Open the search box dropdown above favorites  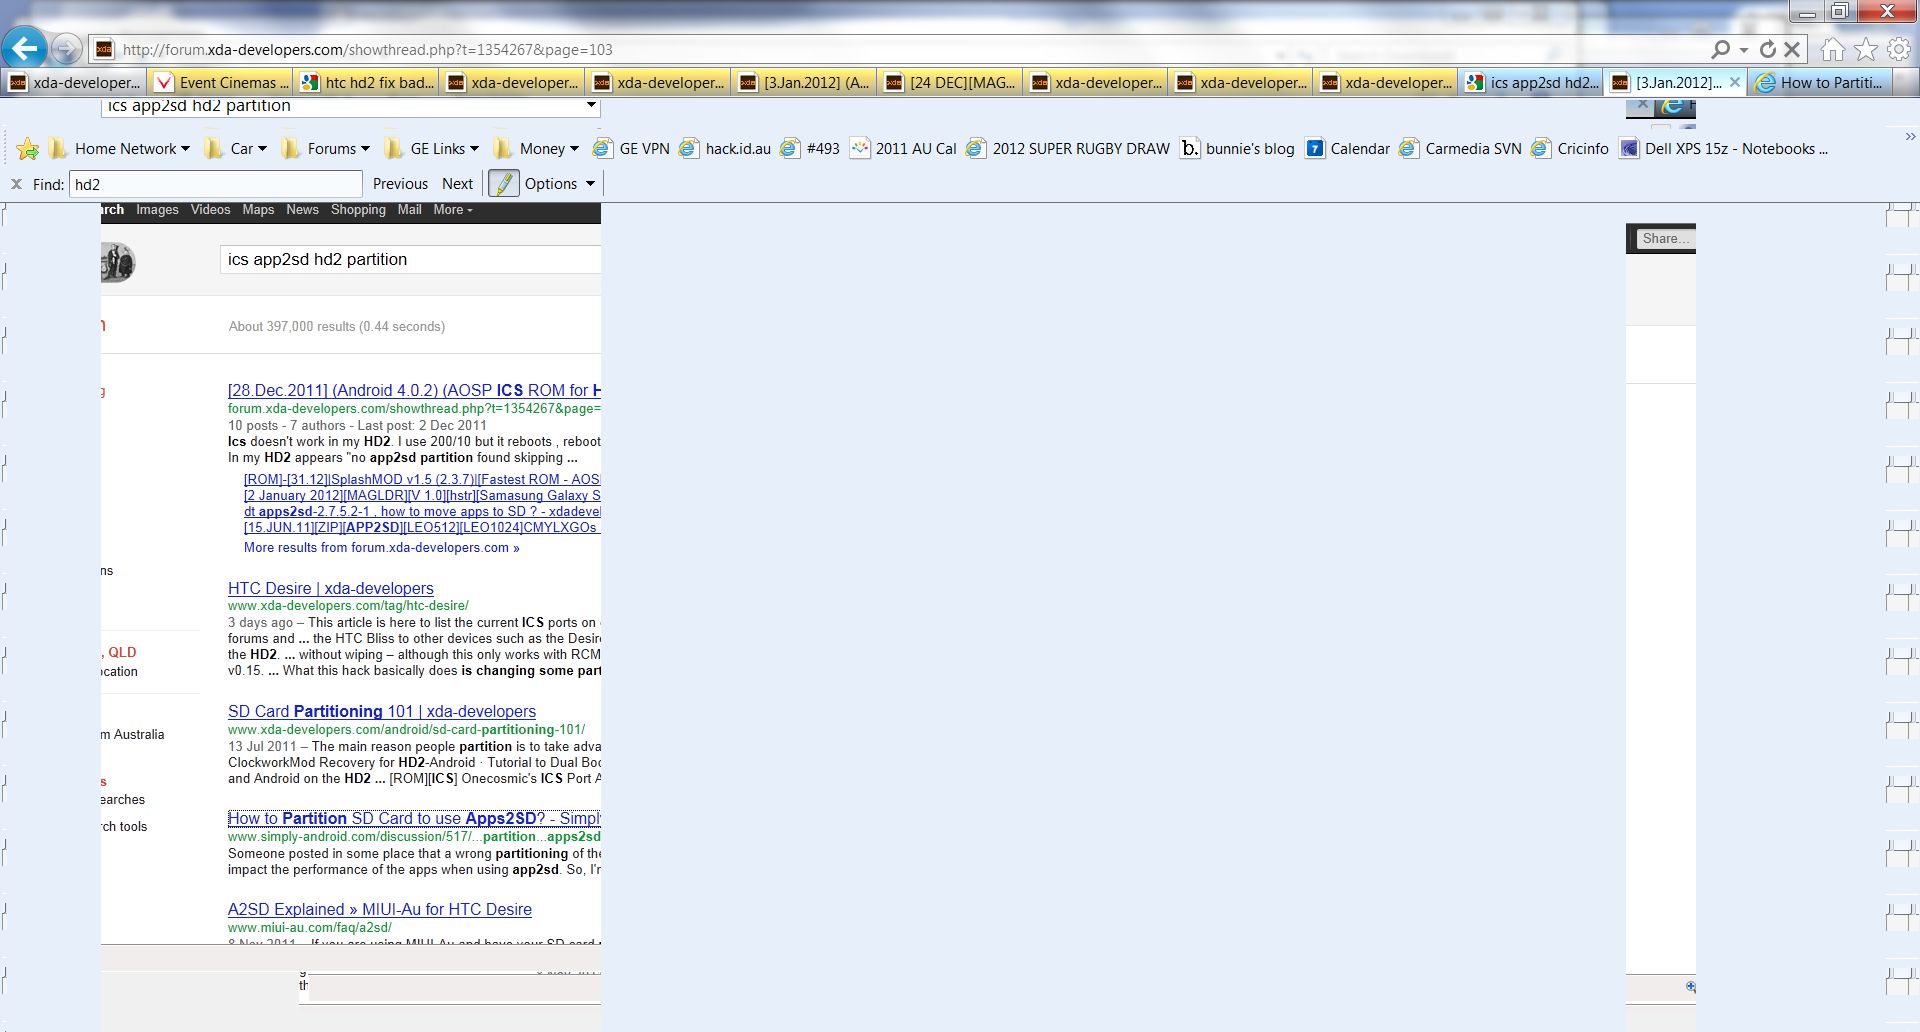tap(590, 105)
